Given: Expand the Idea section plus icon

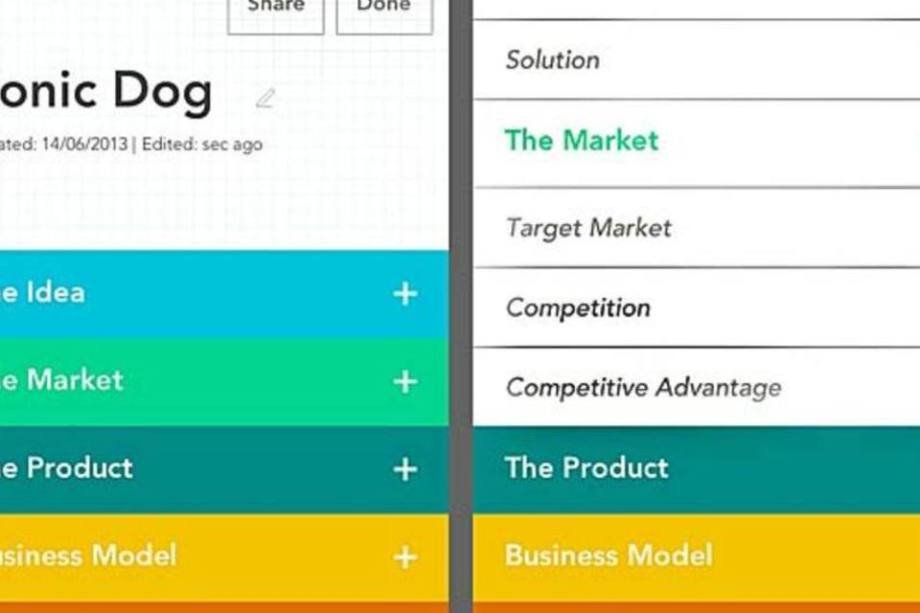Looking at the screenshot, I should tap(405, 294).
